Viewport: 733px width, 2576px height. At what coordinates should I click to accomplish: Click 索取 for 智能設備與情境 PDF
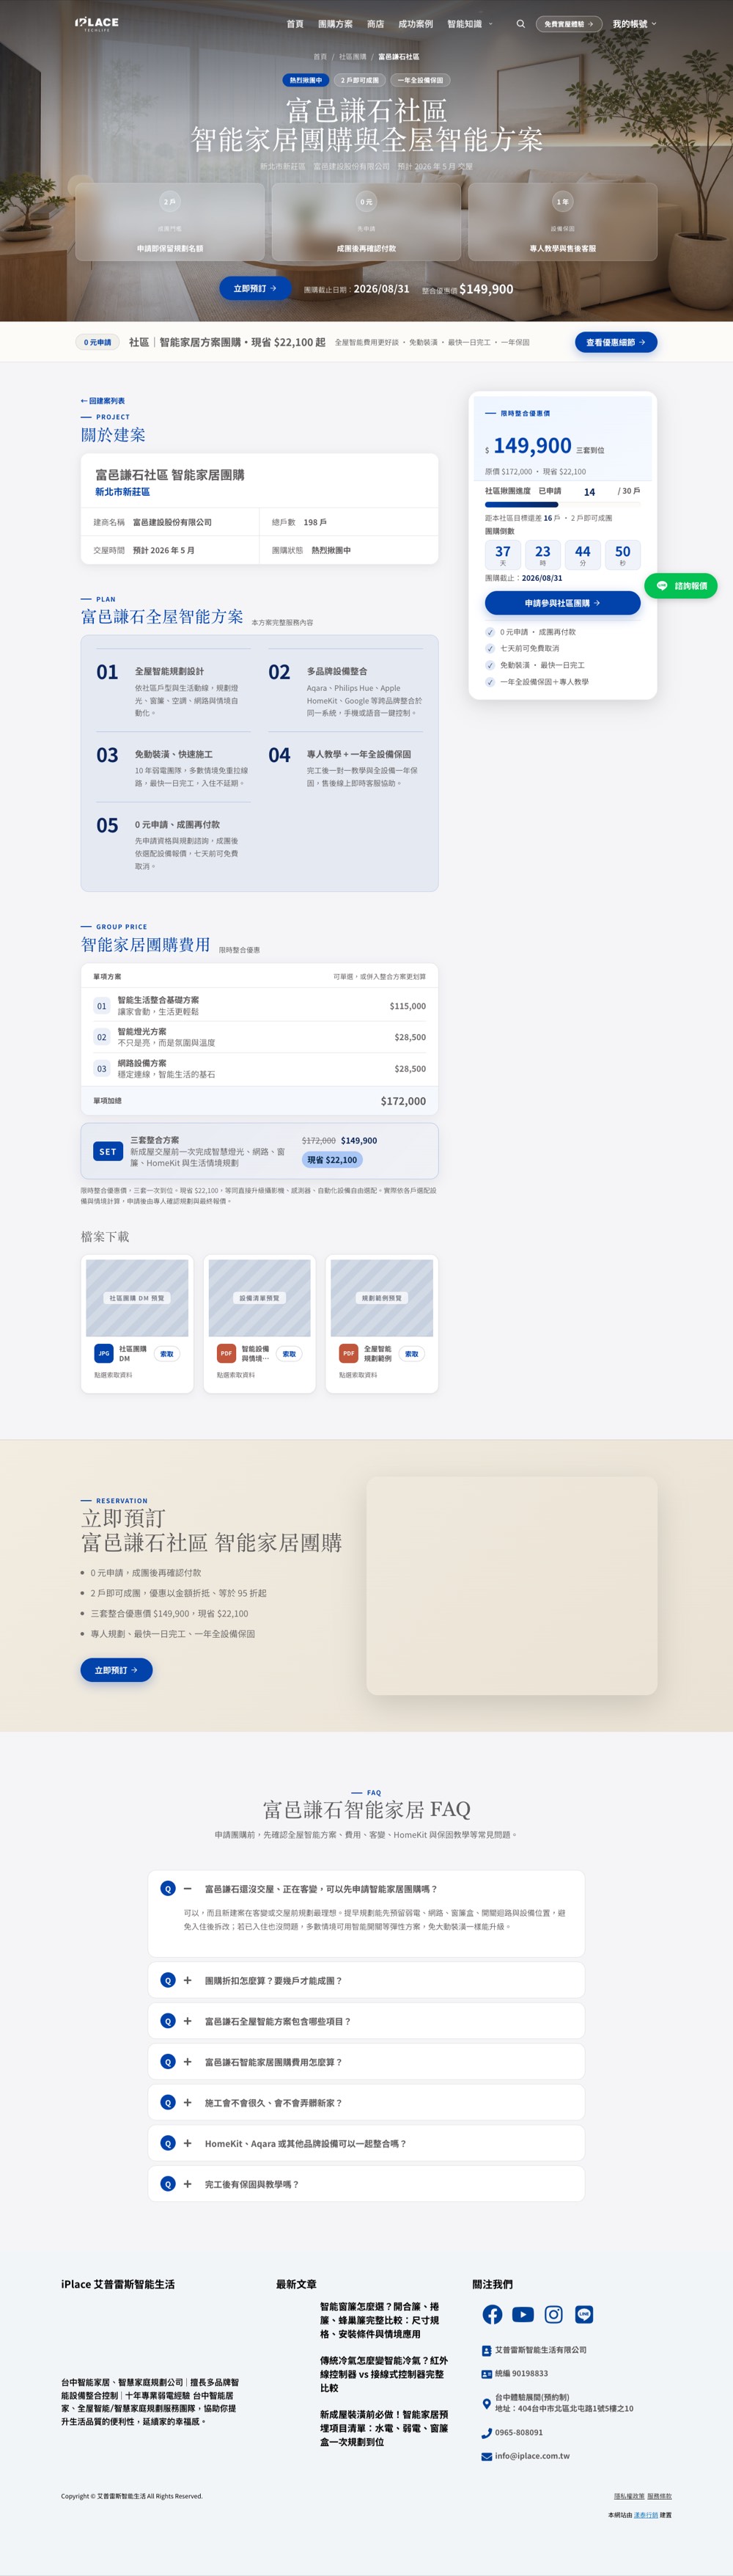point(289,1354)
